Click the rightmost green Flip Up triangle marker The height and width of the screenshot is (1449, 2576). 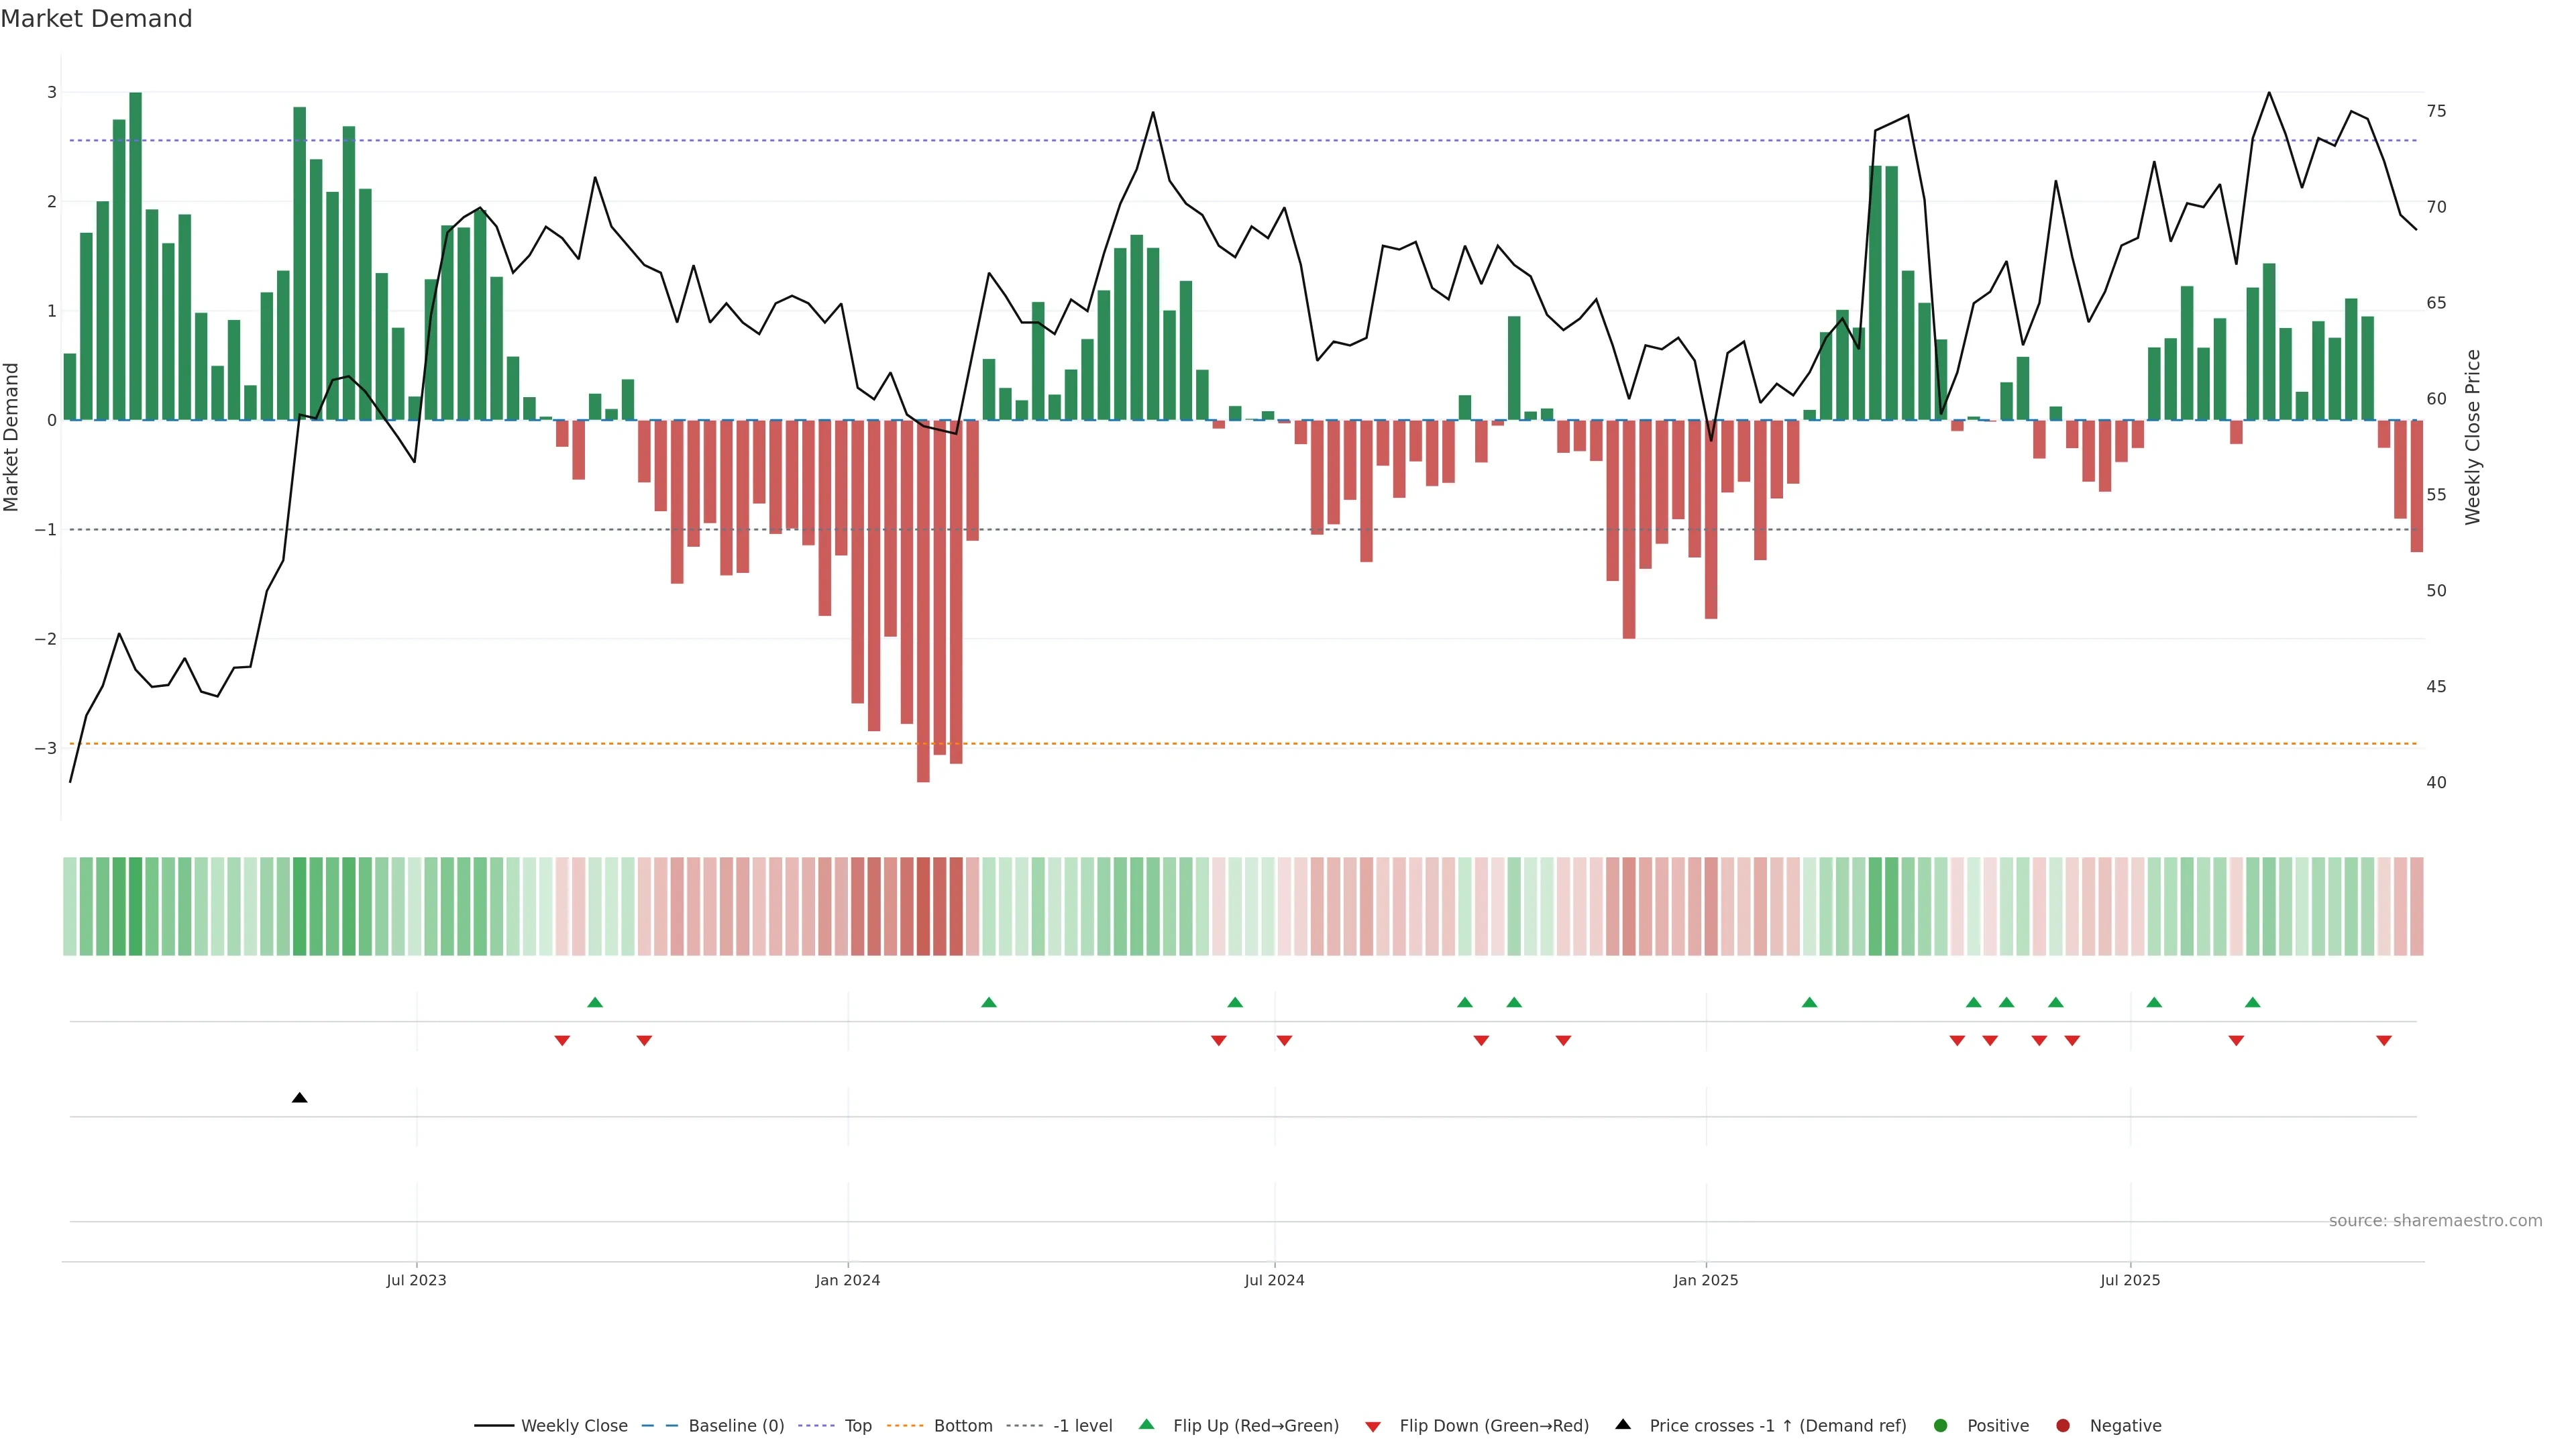[2252, 1002]
